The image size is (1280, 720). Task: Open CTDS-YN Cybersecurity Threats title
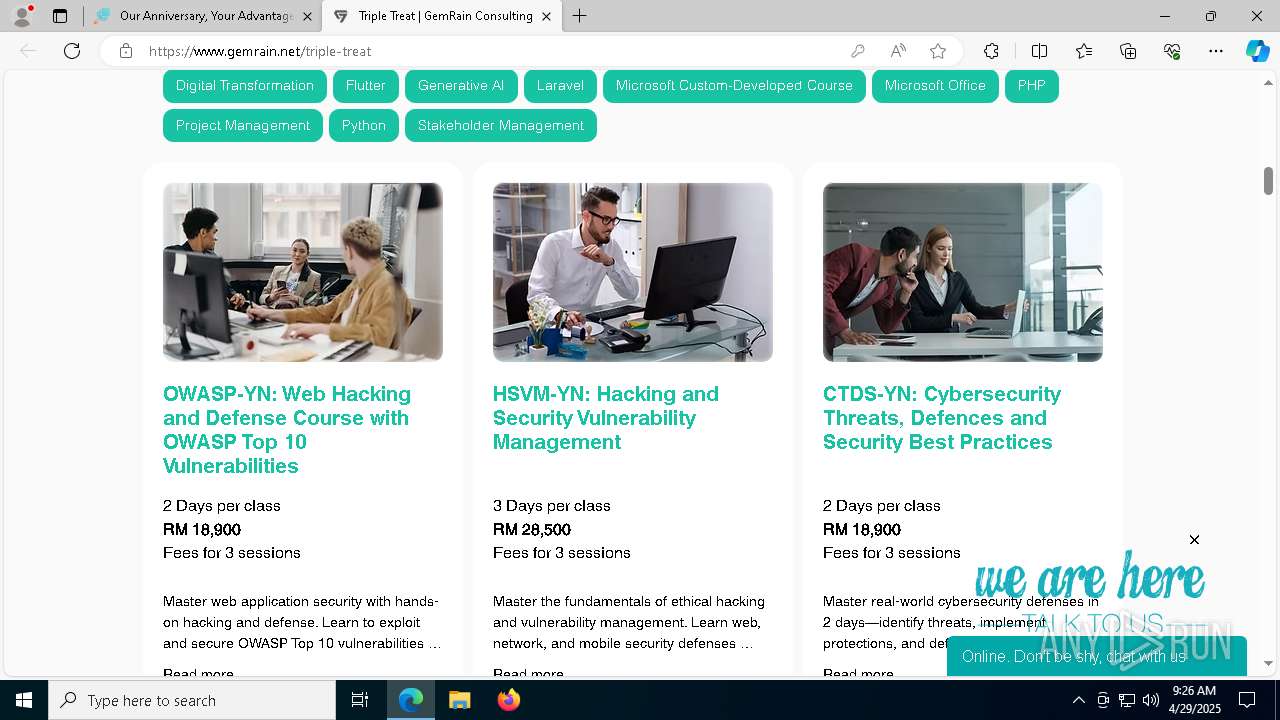942,418
